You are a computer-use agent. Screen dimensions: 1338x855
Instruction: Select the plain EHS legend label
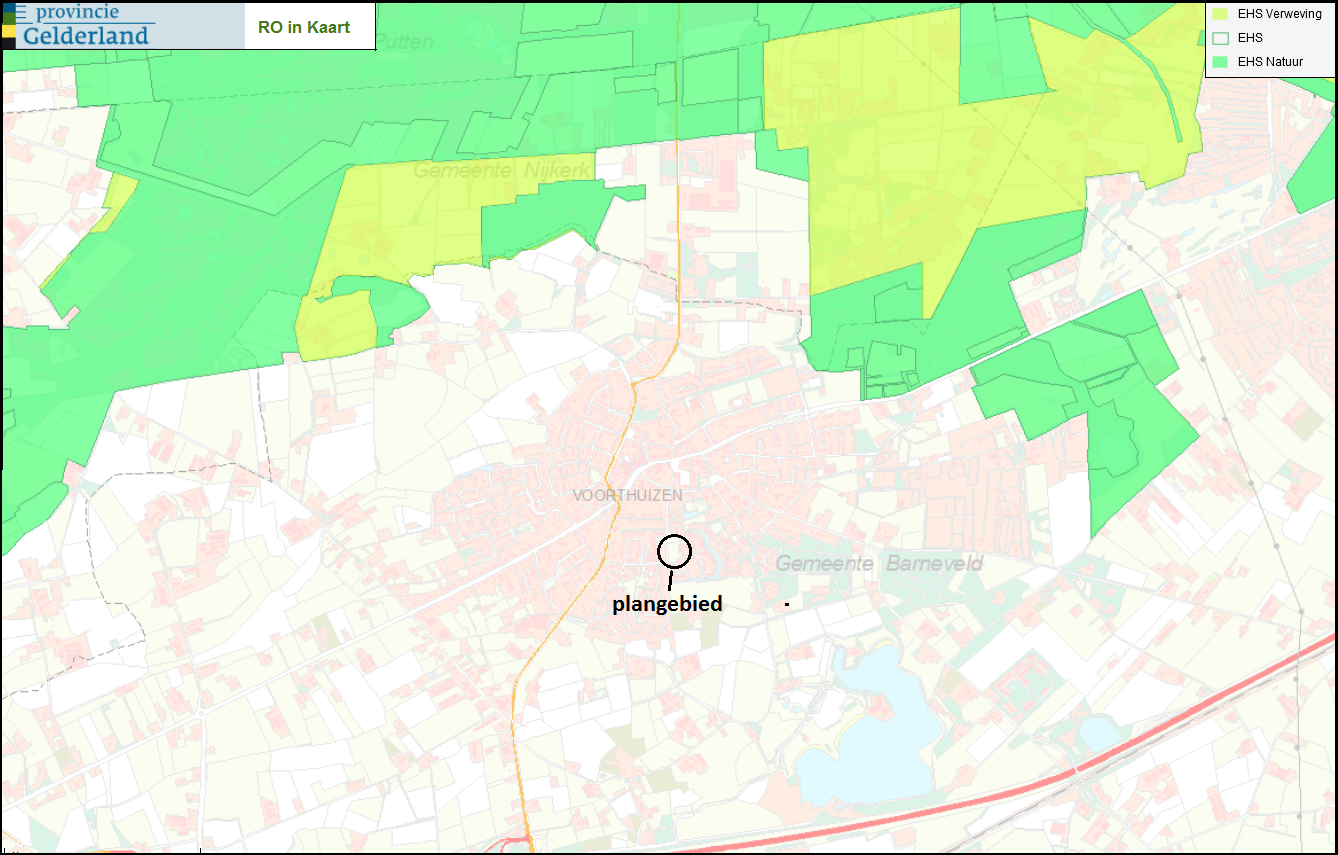click(1250, 38)
